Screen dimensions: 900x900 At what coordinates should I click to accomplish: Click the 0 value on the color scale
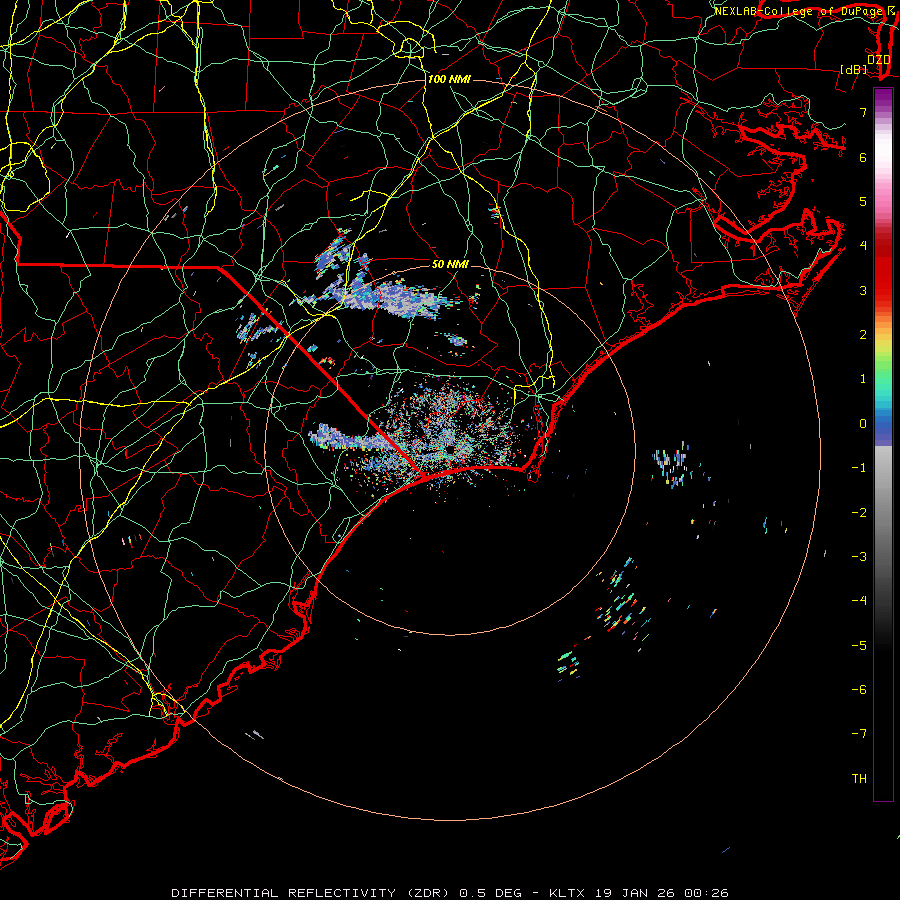pos(863,424)
